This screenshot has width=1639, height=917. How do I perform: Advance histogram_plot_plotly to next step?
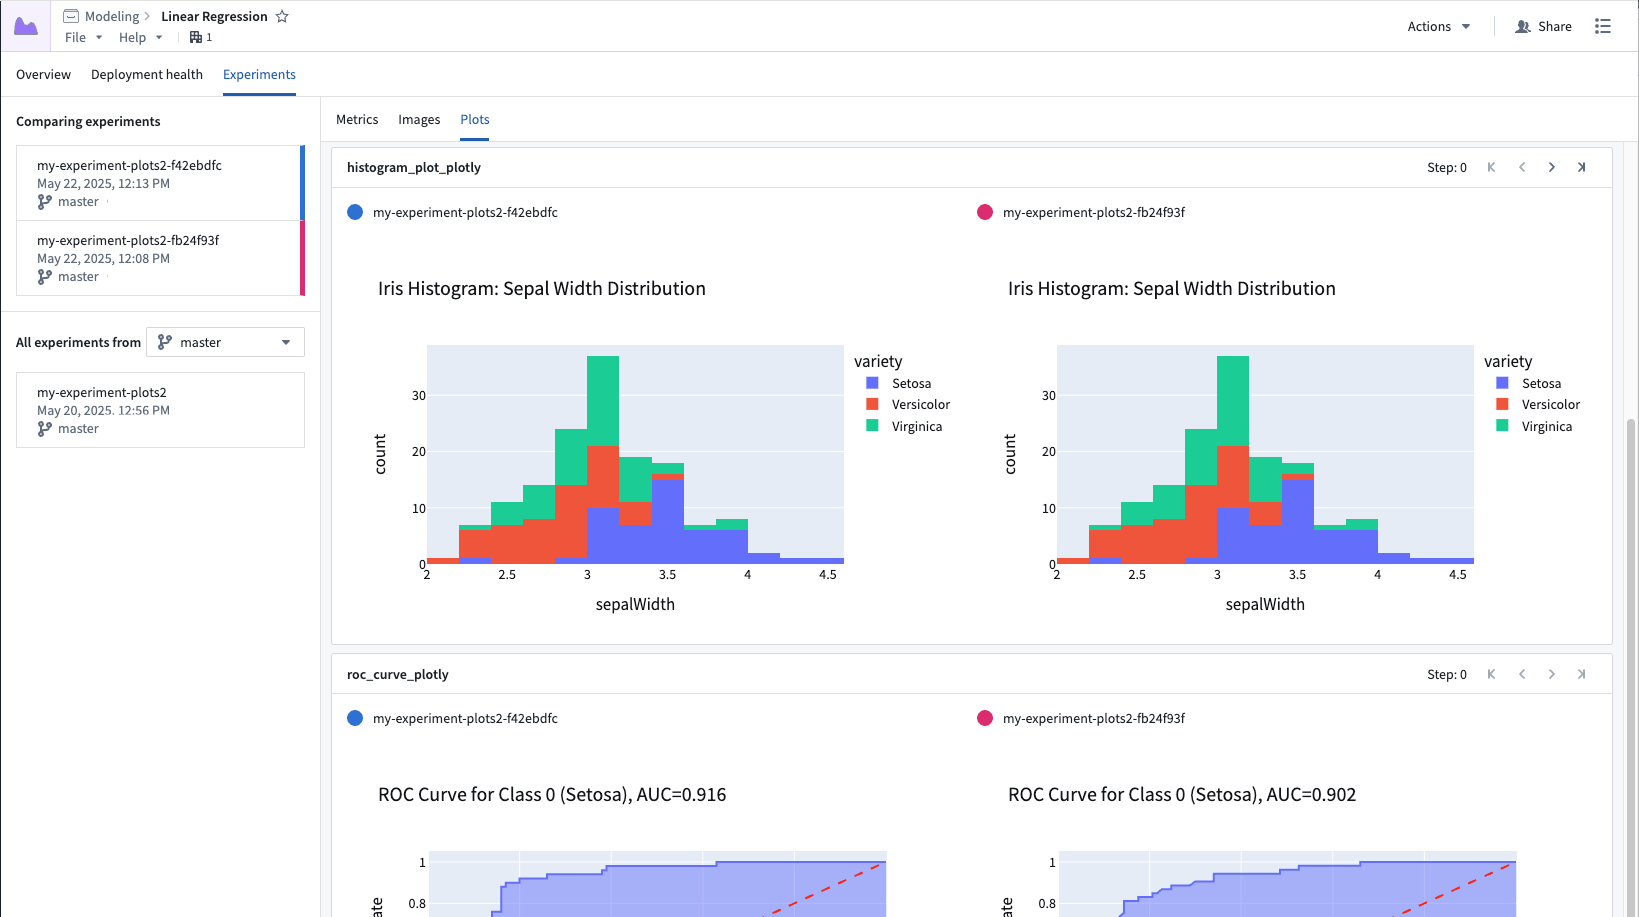click(1552, 167)
